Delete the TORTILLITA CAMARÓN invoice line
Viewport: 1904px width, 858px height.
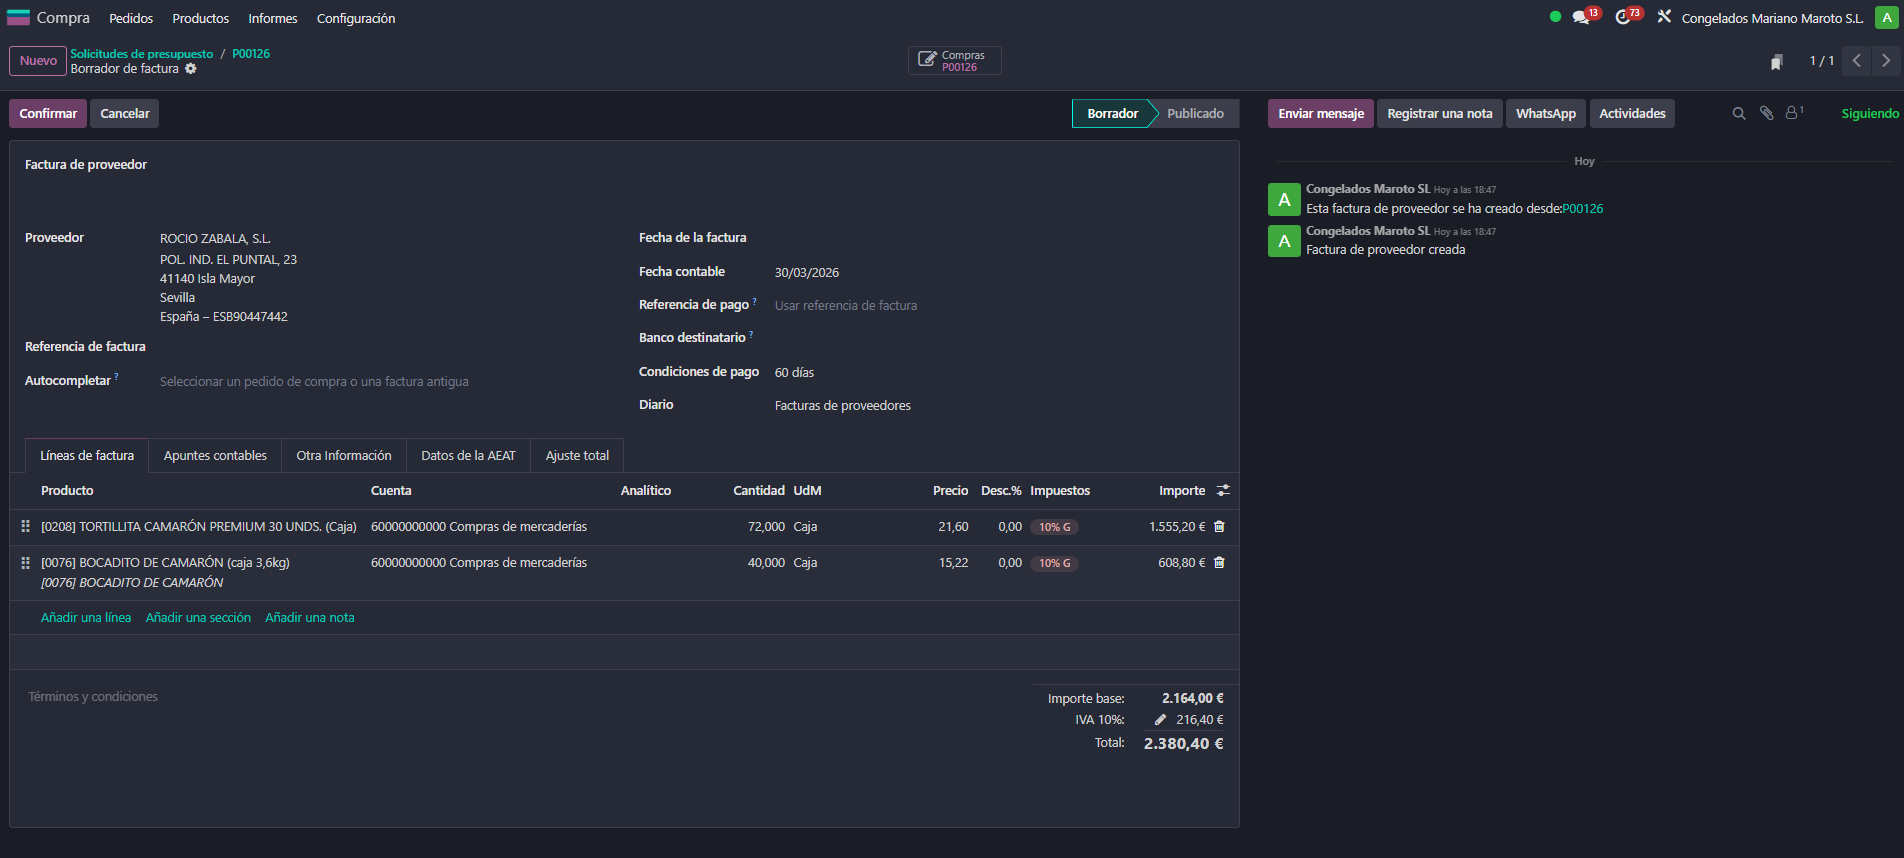[1219, 527]
